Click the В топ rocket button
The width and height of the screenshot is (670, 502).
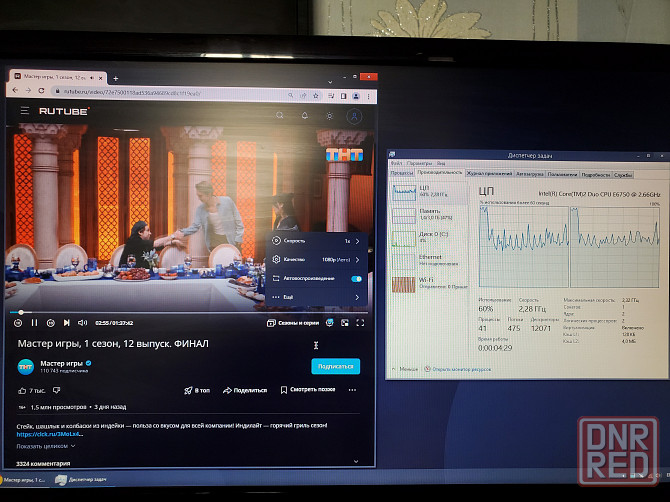click(197, 390)
